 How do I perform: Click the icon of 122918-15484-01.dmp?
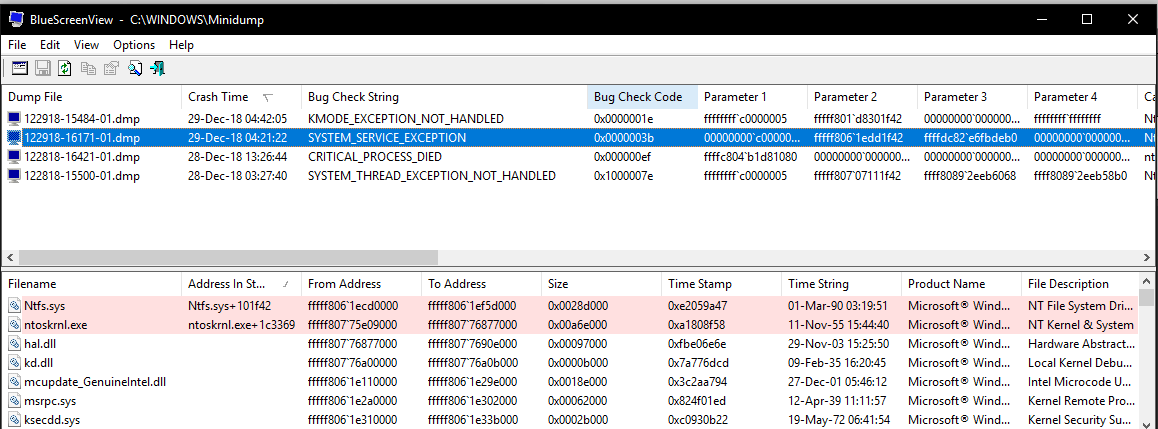click(14, 119)
